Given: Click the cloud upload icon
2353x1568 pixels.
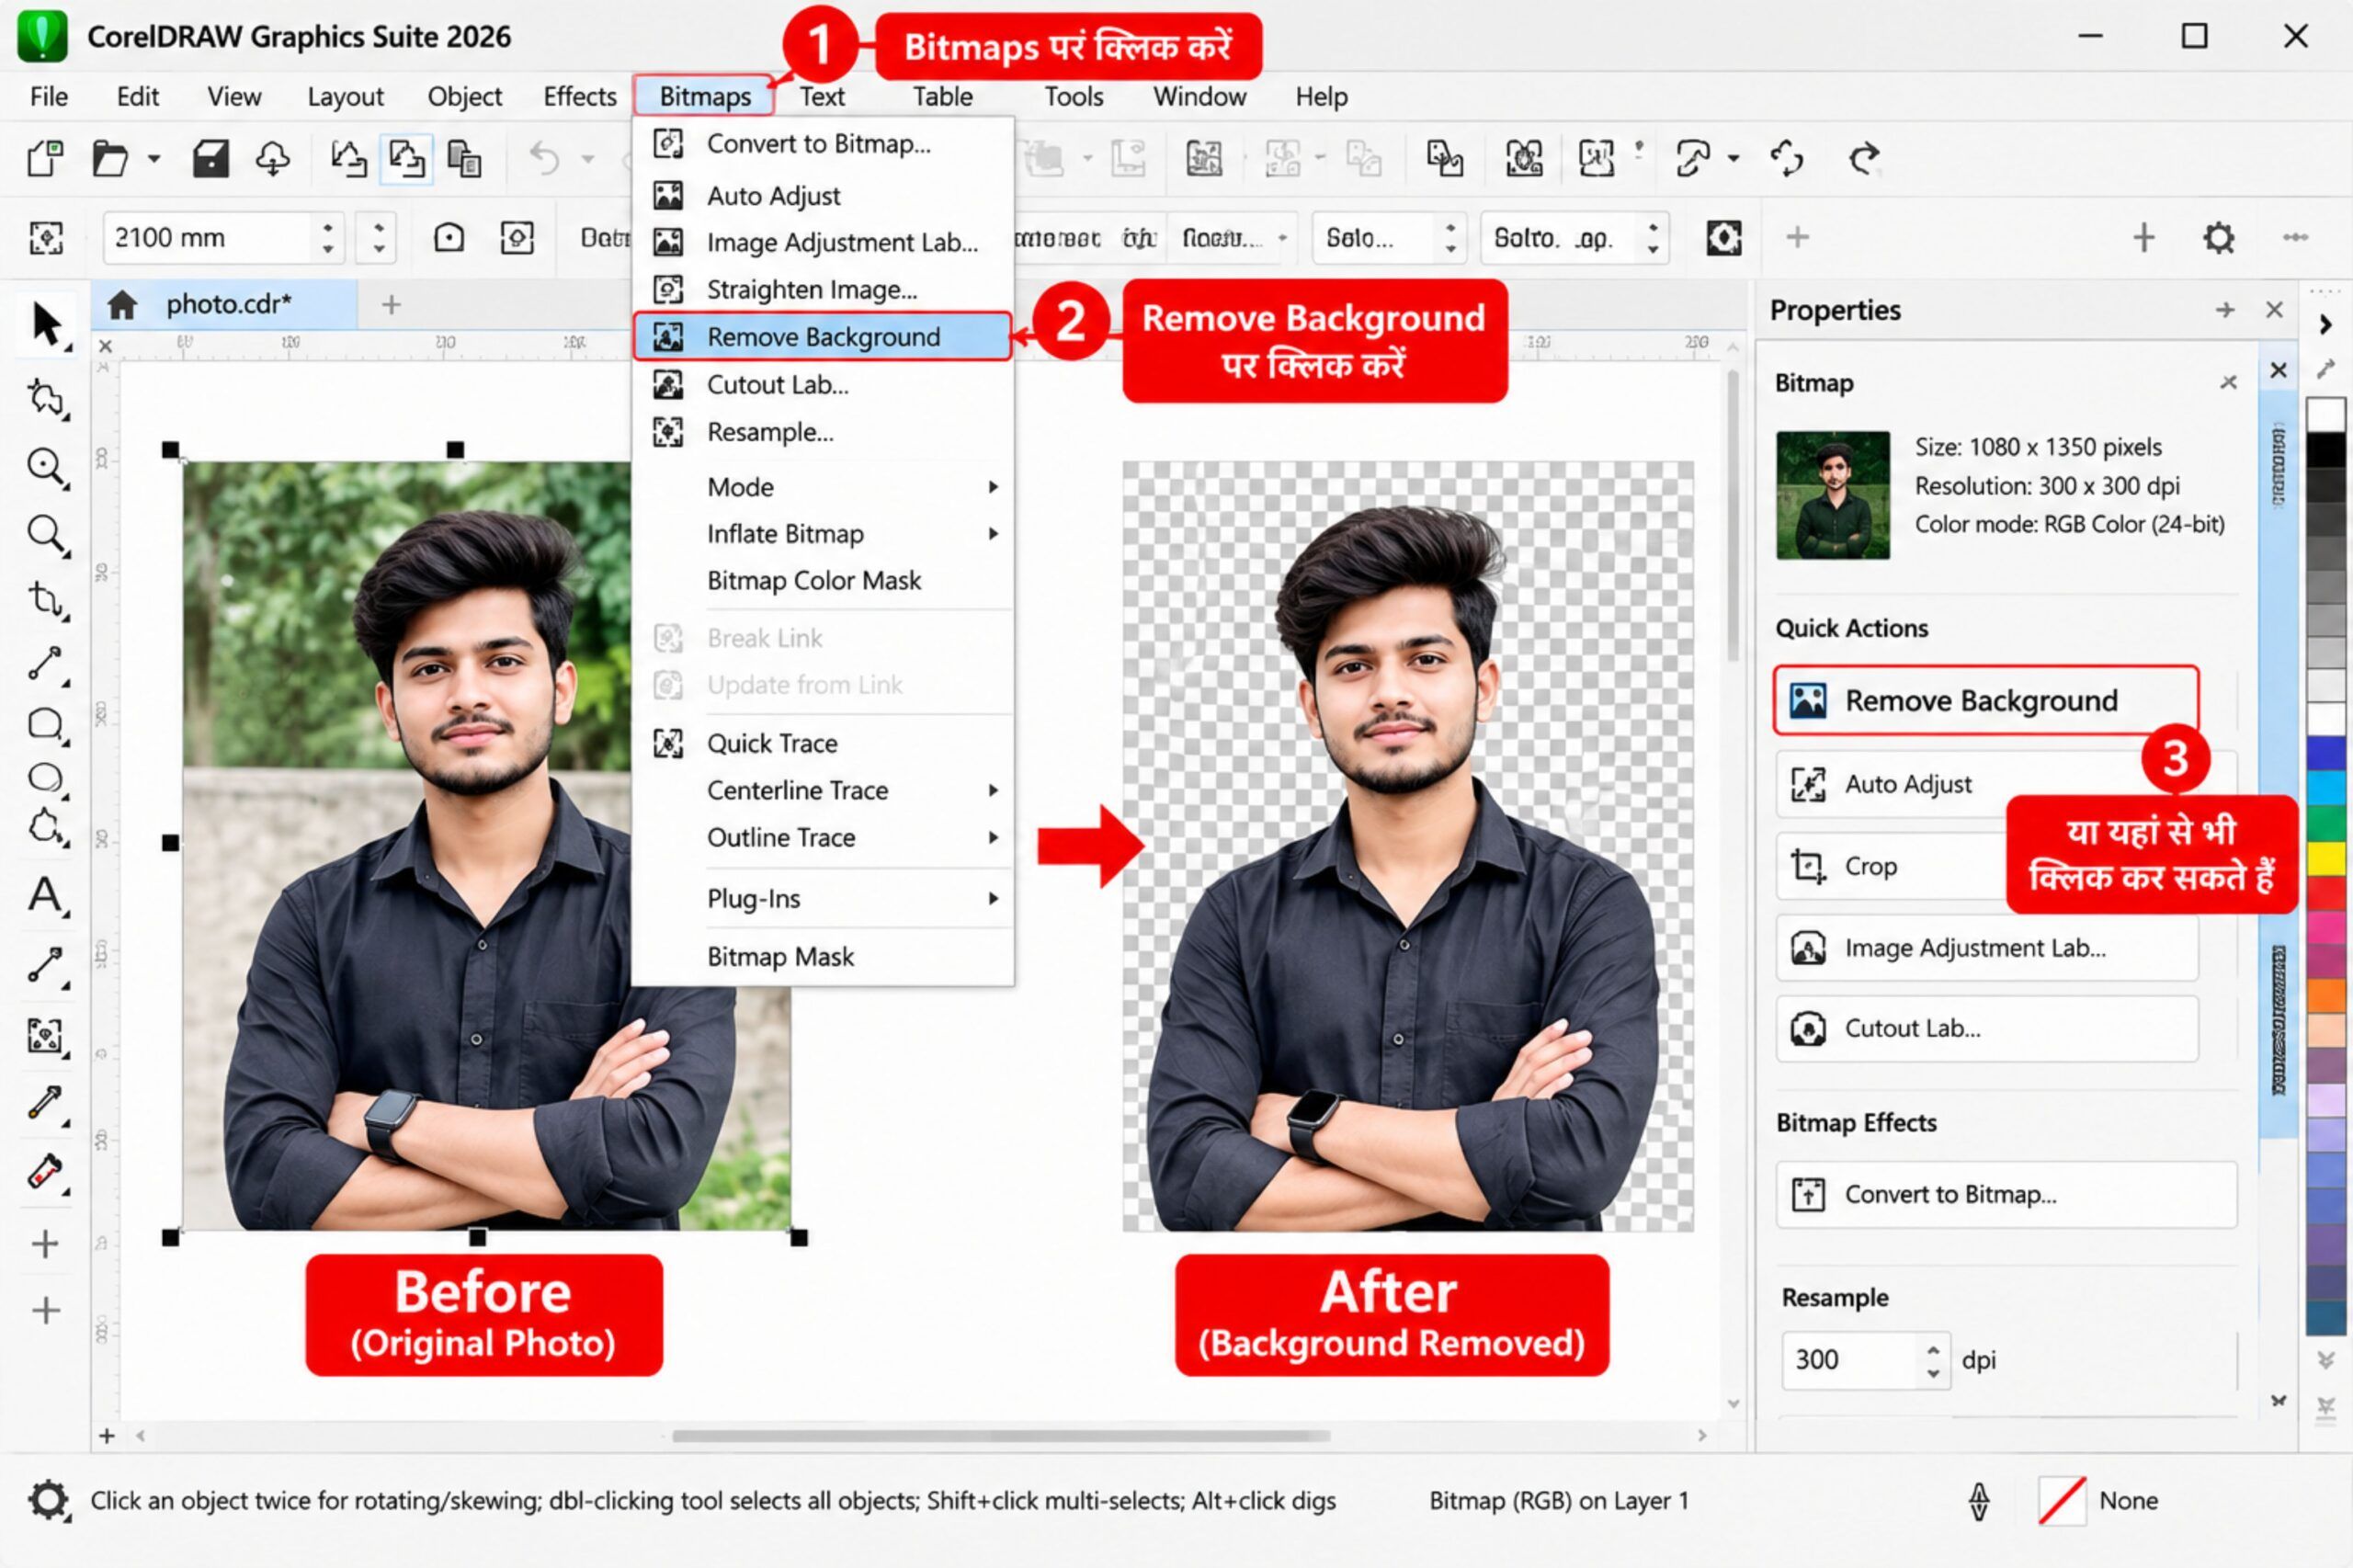Looking at the screenshot, I should click(x=272, y=158).
